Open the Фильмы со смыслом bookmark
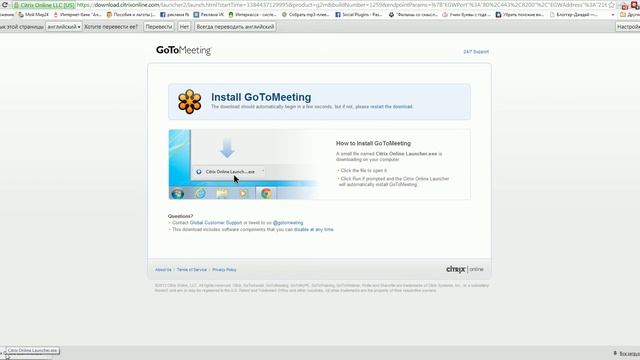640x360 pixels. click(x=412, y=15)
